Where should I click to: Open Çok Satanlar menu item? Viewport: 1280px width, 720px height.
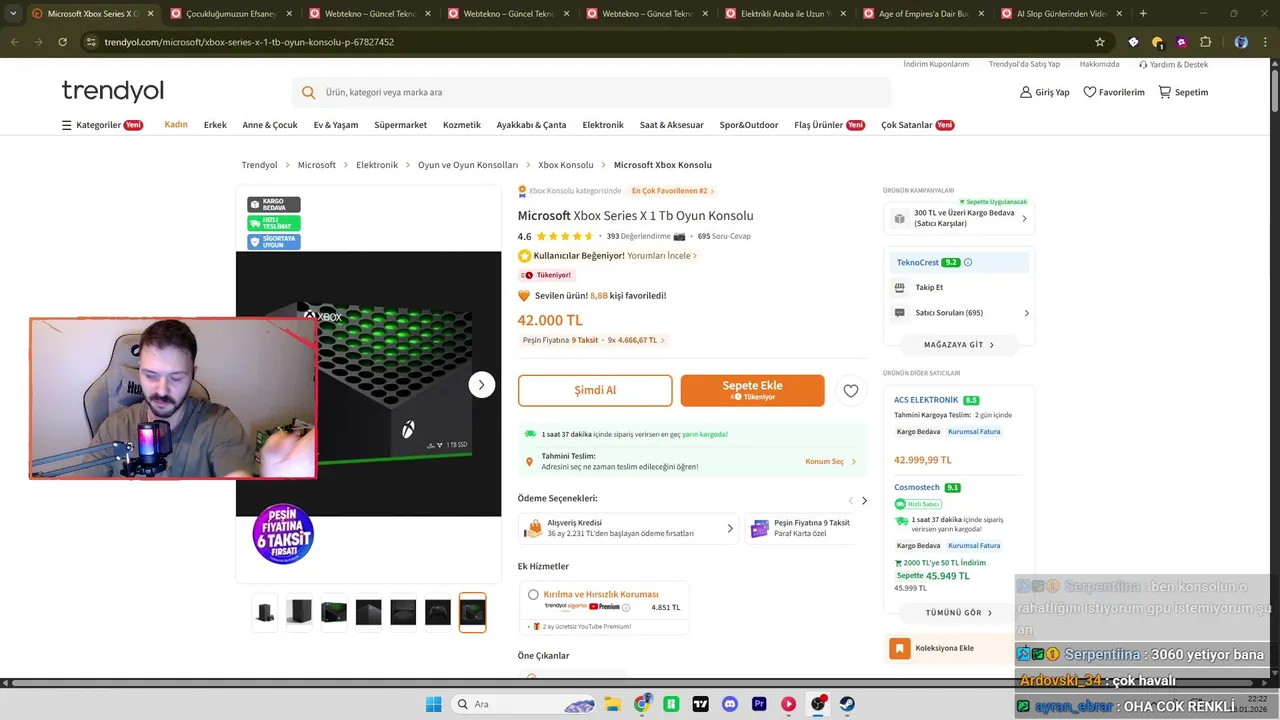coord(917,125)
